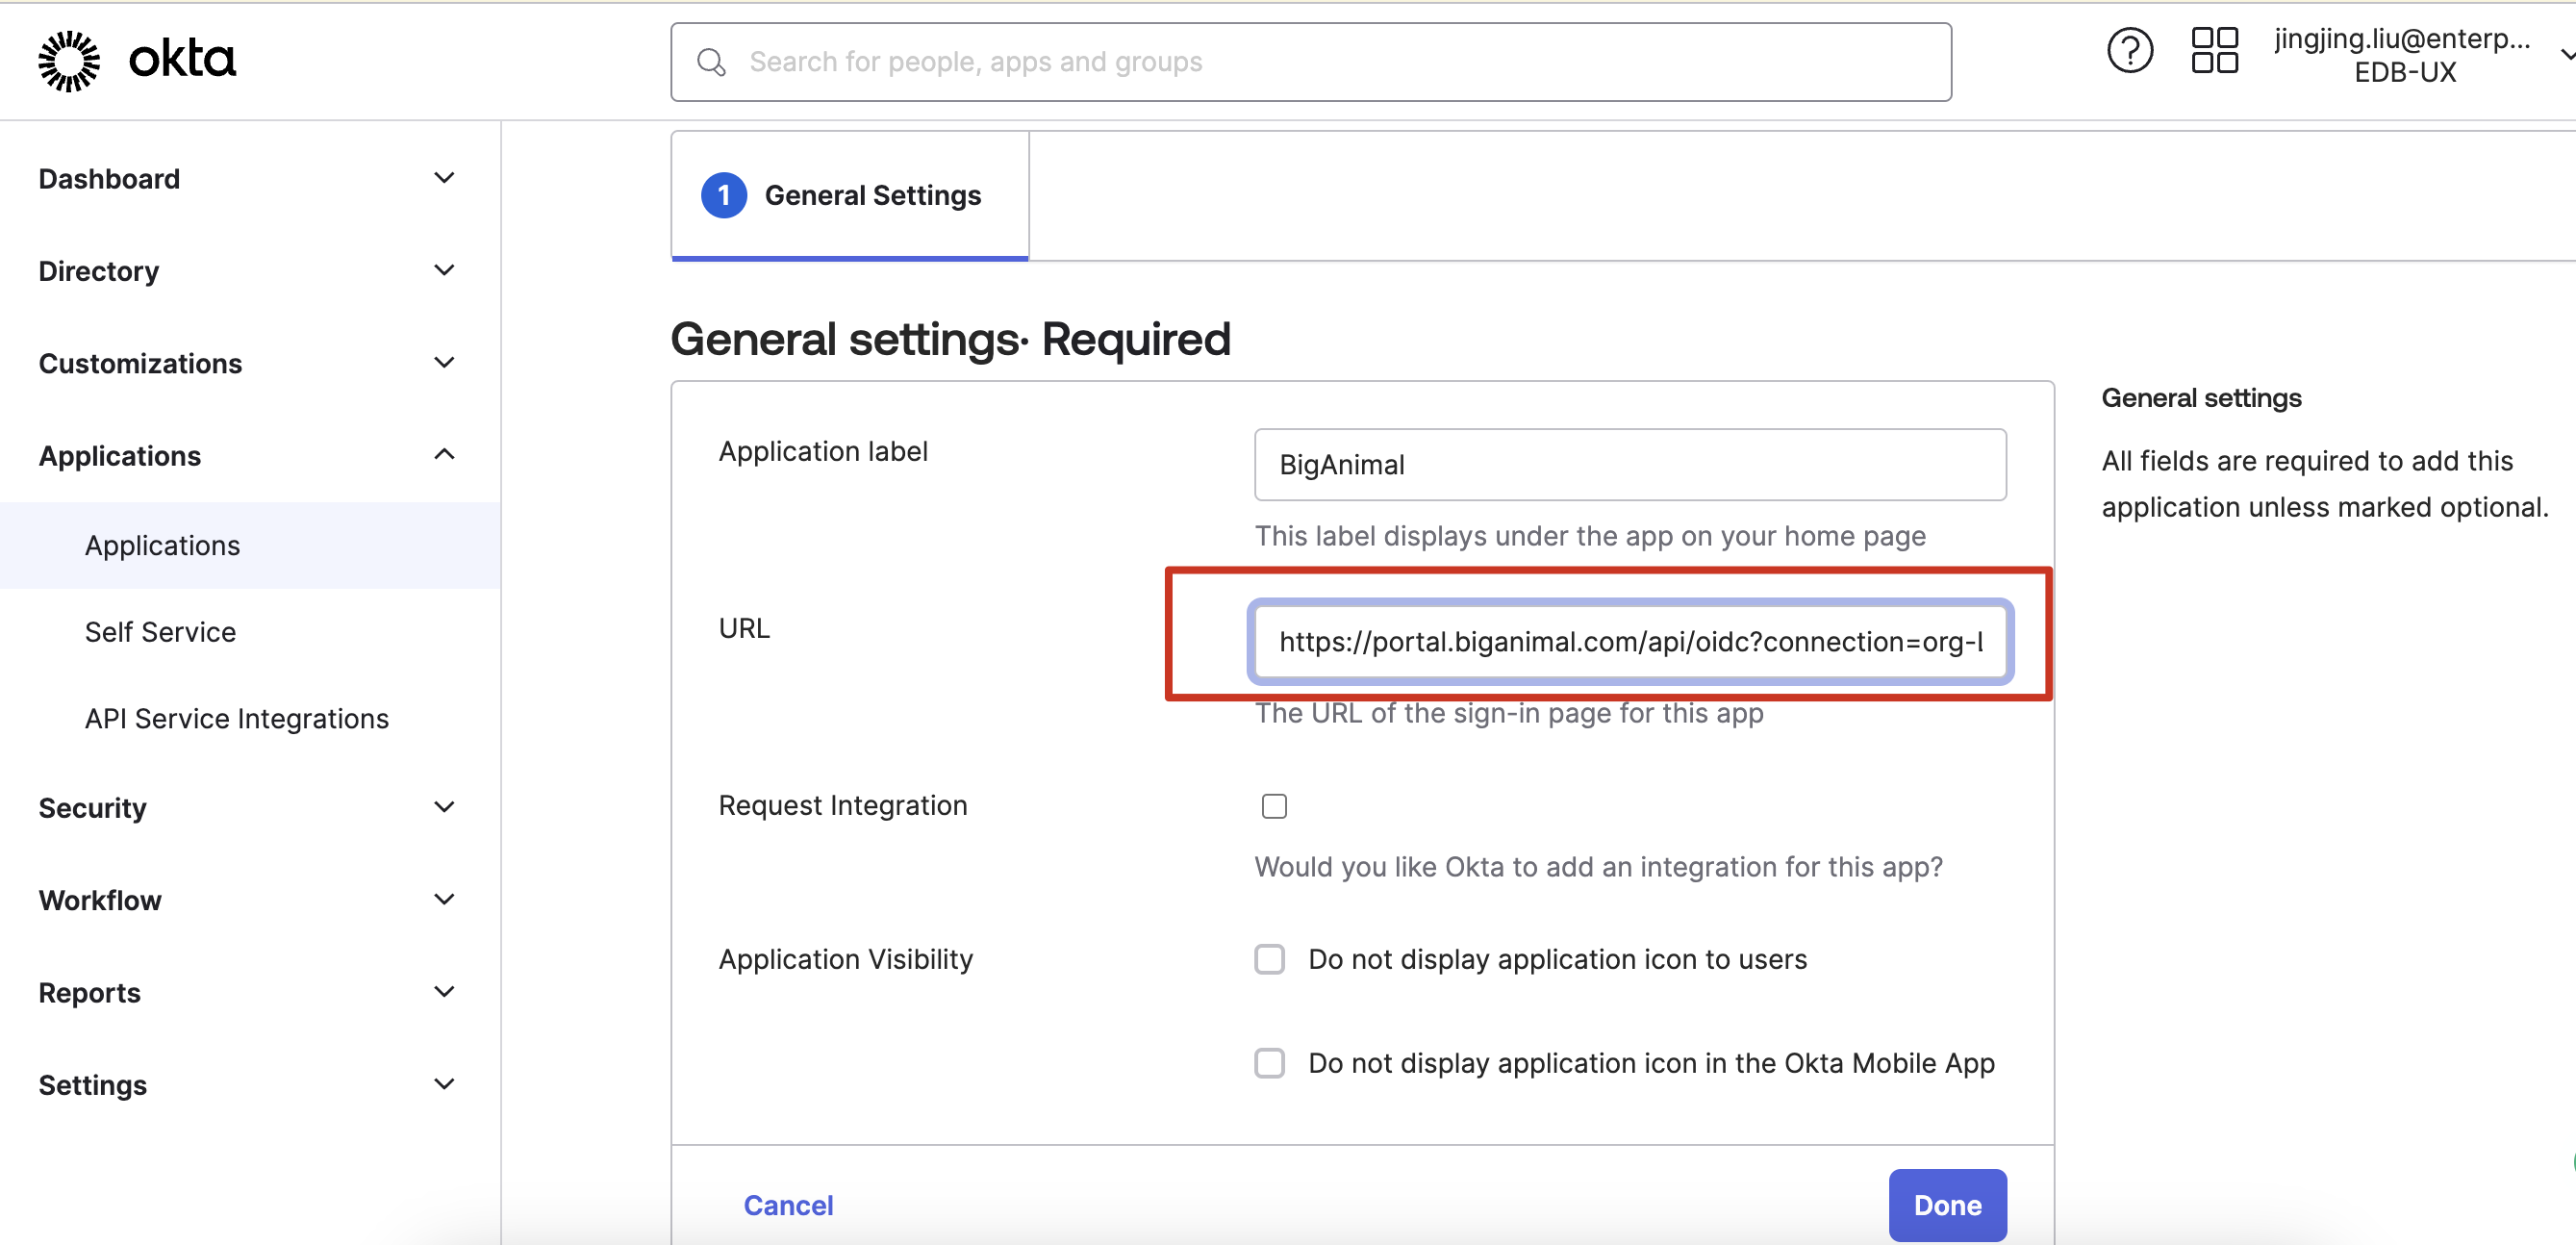2576x1245 pixels.
Task: Click the Okta logo
Action: [137, 61]
